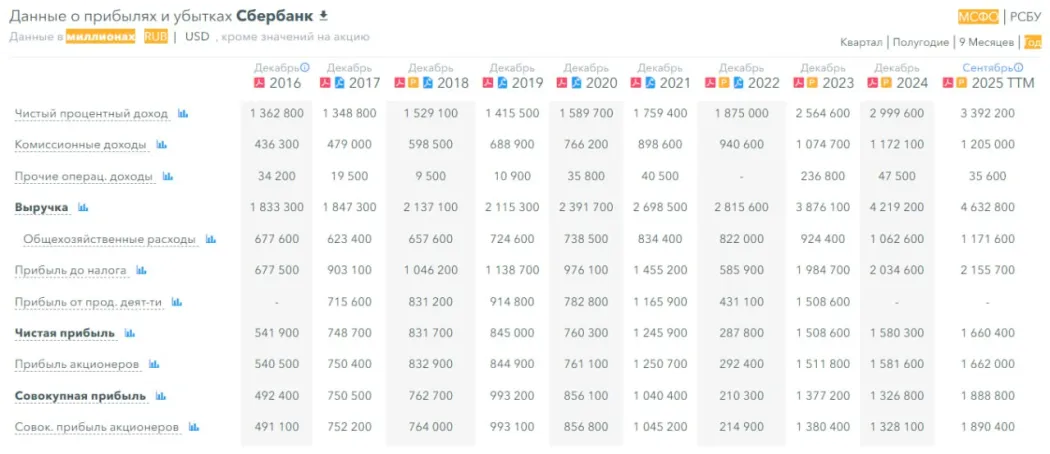Show chart for Чистый процентный доход
The height and width of the screenshot is (454, 1050).
[183, 114]
